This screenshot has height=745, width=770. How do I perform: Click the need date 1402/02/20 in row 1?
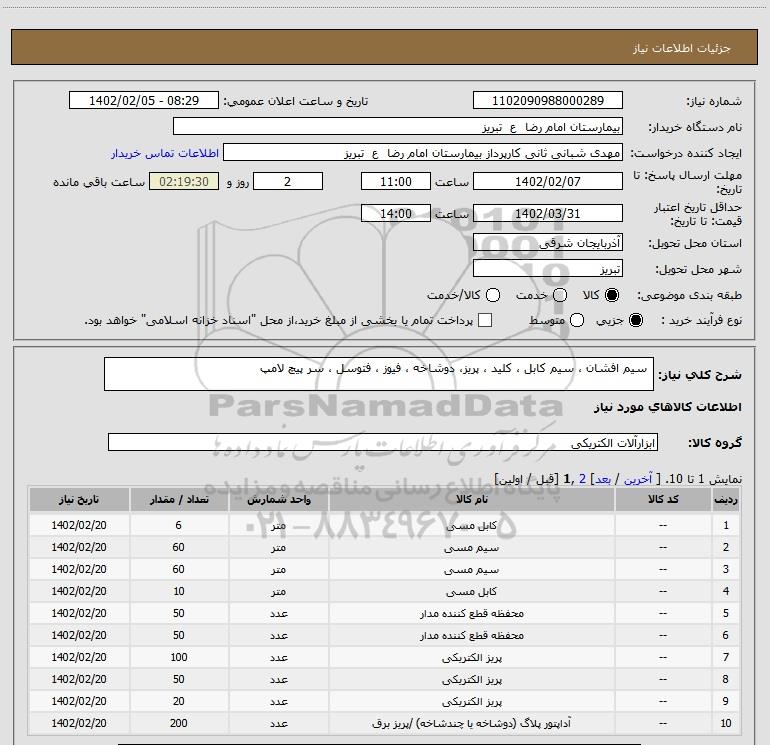click(79, 525)
